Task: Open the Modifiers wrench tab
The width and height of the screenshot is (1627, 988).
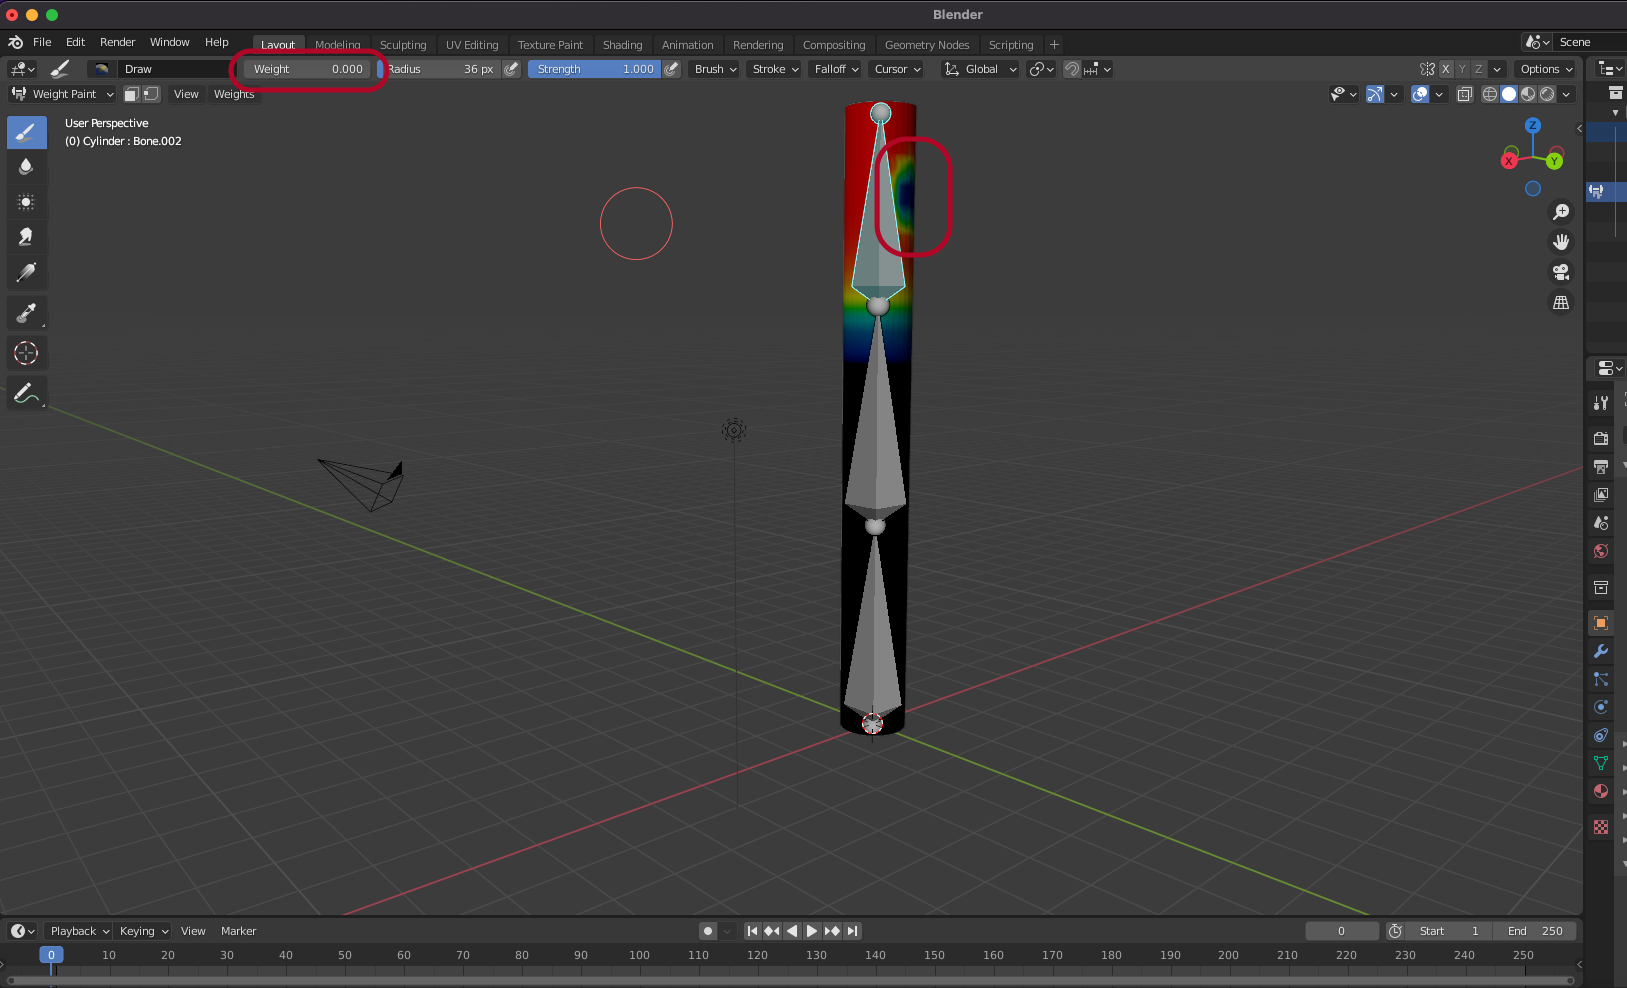Action: pos(1601,651)
